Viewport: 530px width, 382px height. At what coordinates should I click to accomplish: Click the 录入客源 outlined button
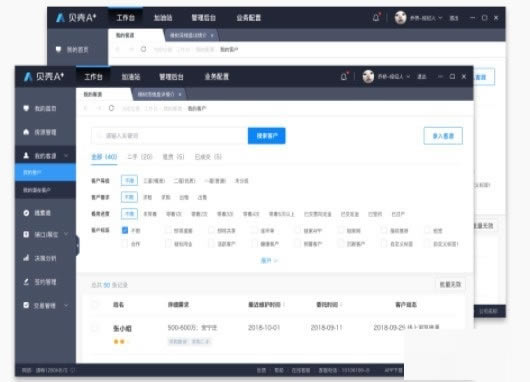pos(443,136)
